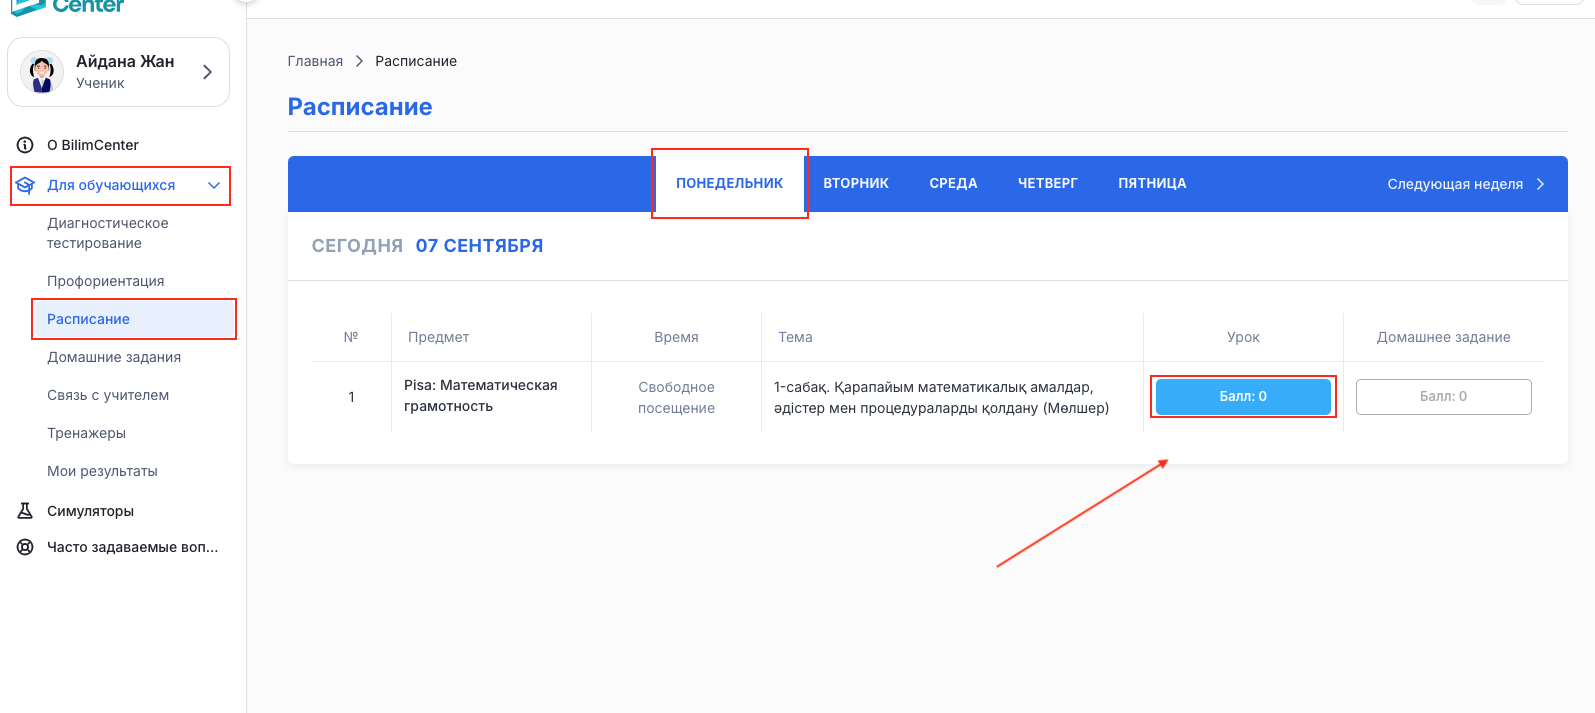The height and width of the screenshot is (713, 1595).
Task: Switch to the ПОНЕДЕЛЬНИК tab
Action: 730,184
